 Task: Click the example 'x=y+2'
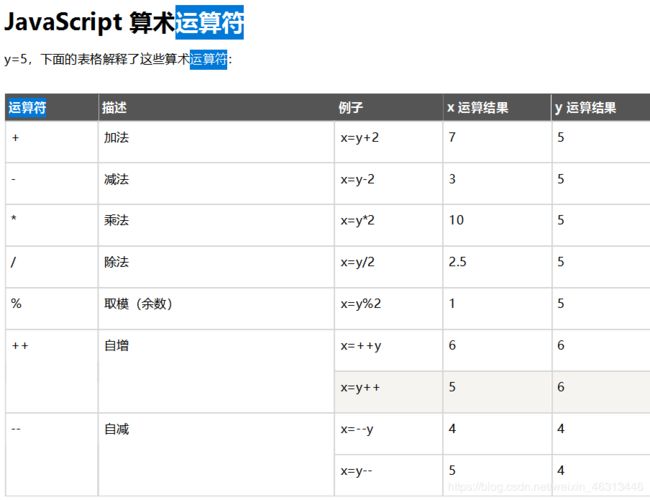[360, 137]
